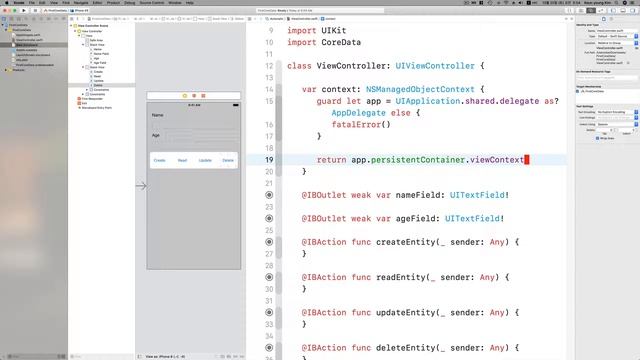Toggle the Navigator panel visibility button

tap(613, 10)
